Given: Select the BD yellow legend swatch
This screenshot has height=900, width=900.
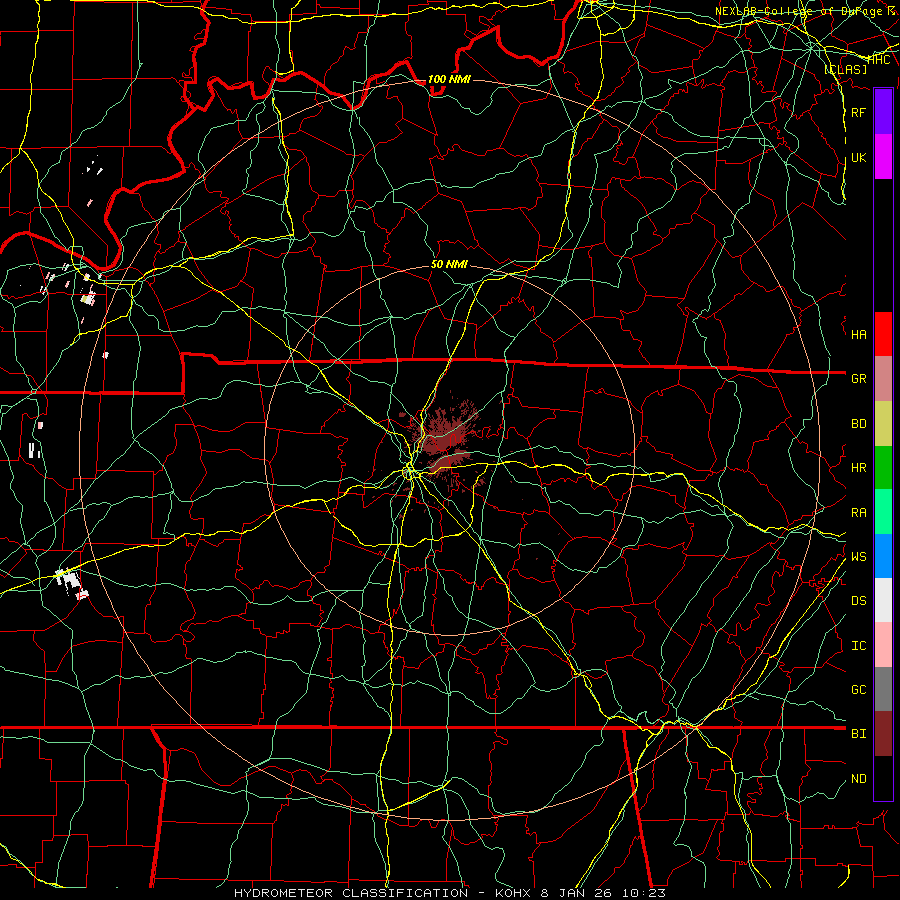Looking at the screenshot, I should [883, 423].
